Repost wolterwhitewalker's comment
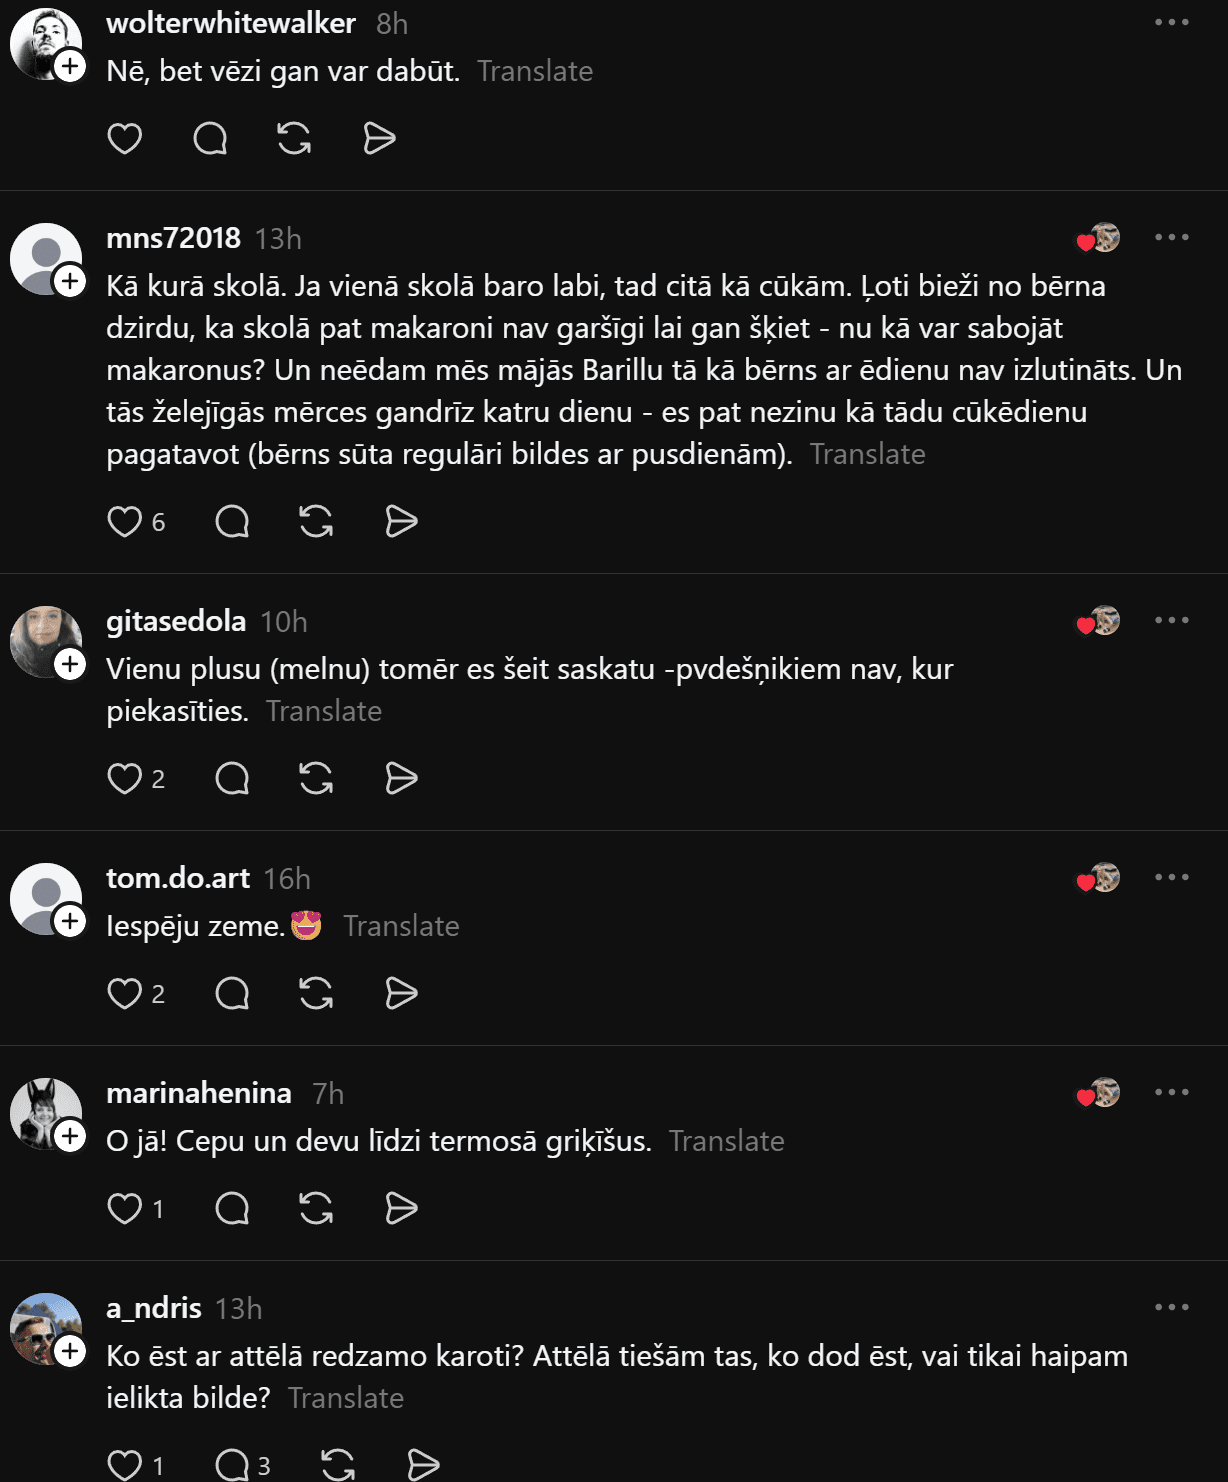Image resolution: width=1228 pixels, height=1482 pixels. [x=294, y=138]
